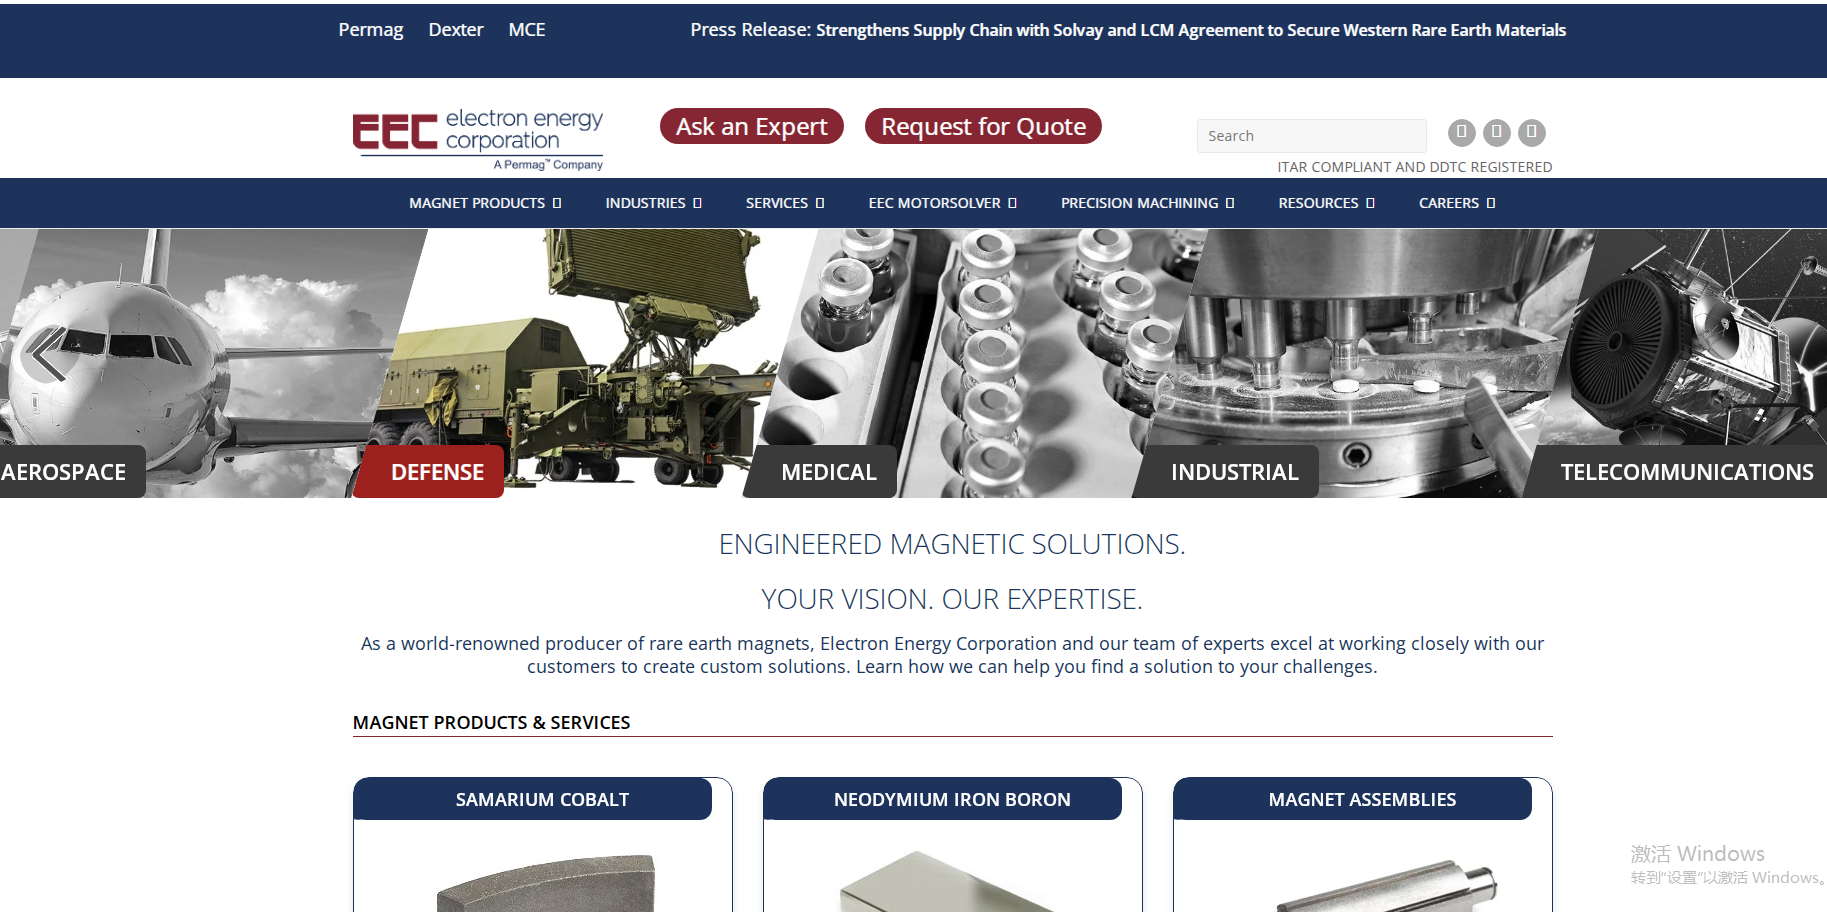
Task: Click the Ask an Expert button
Action: pyautogui.click(x=751, y=126)
